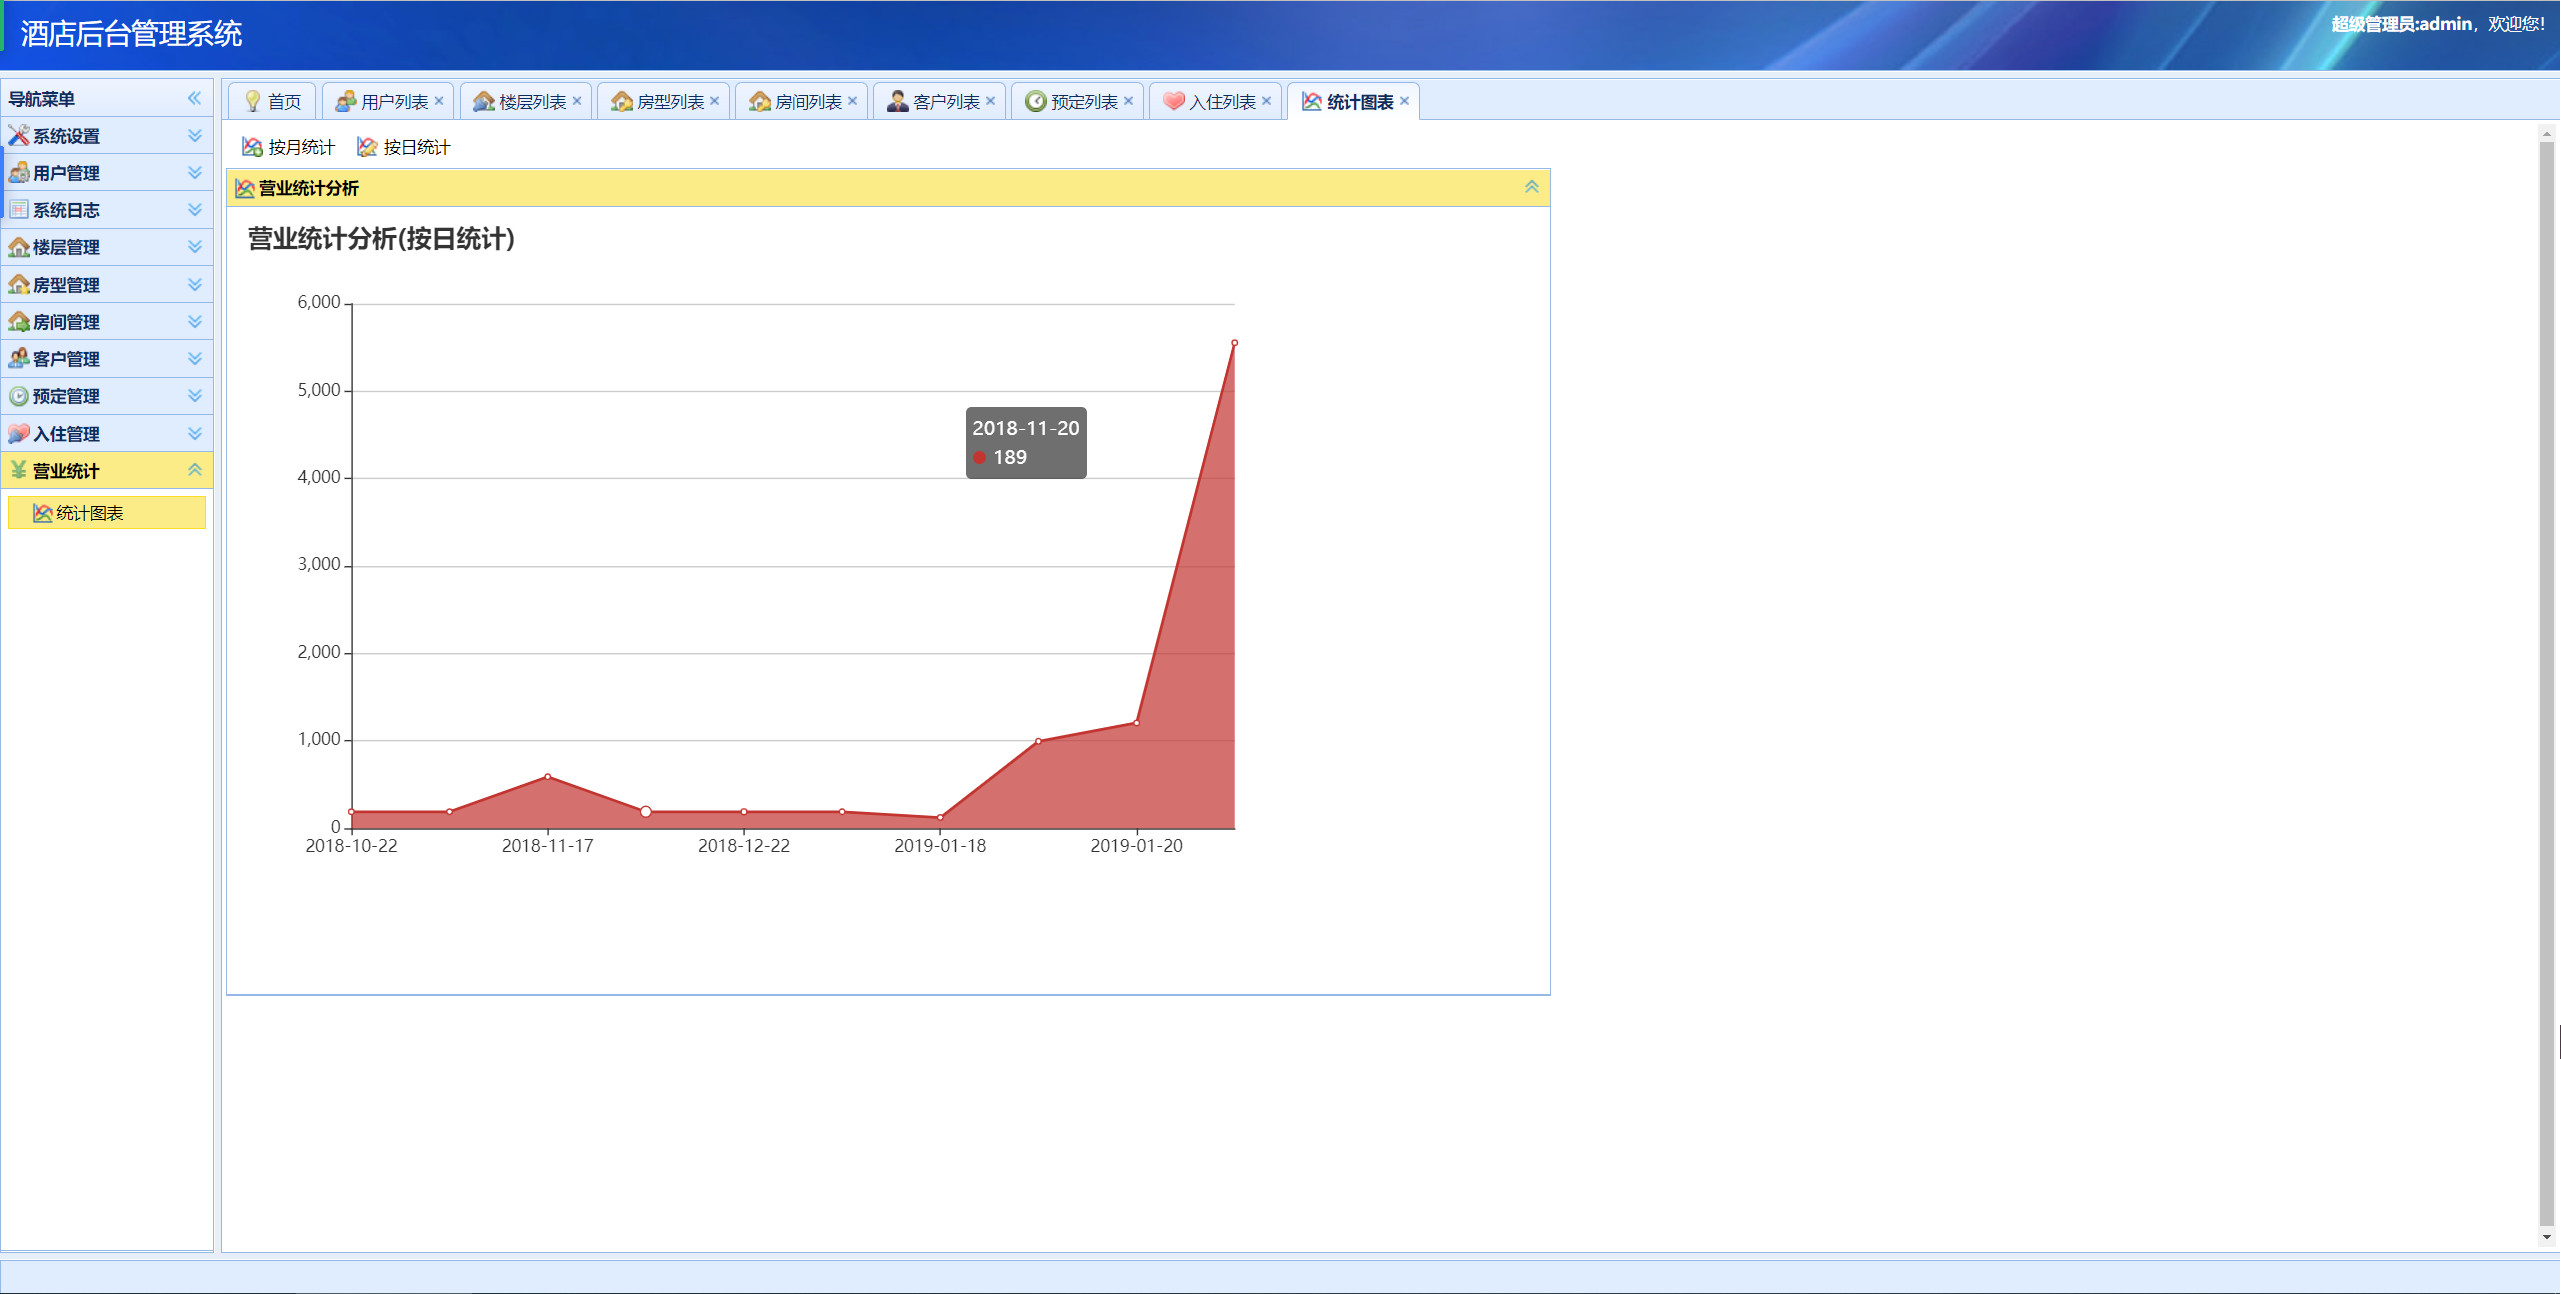This screenshot has width=2561, height=1294.
Task: Switch to the 客户列表 tab
Action: (938, 101)
